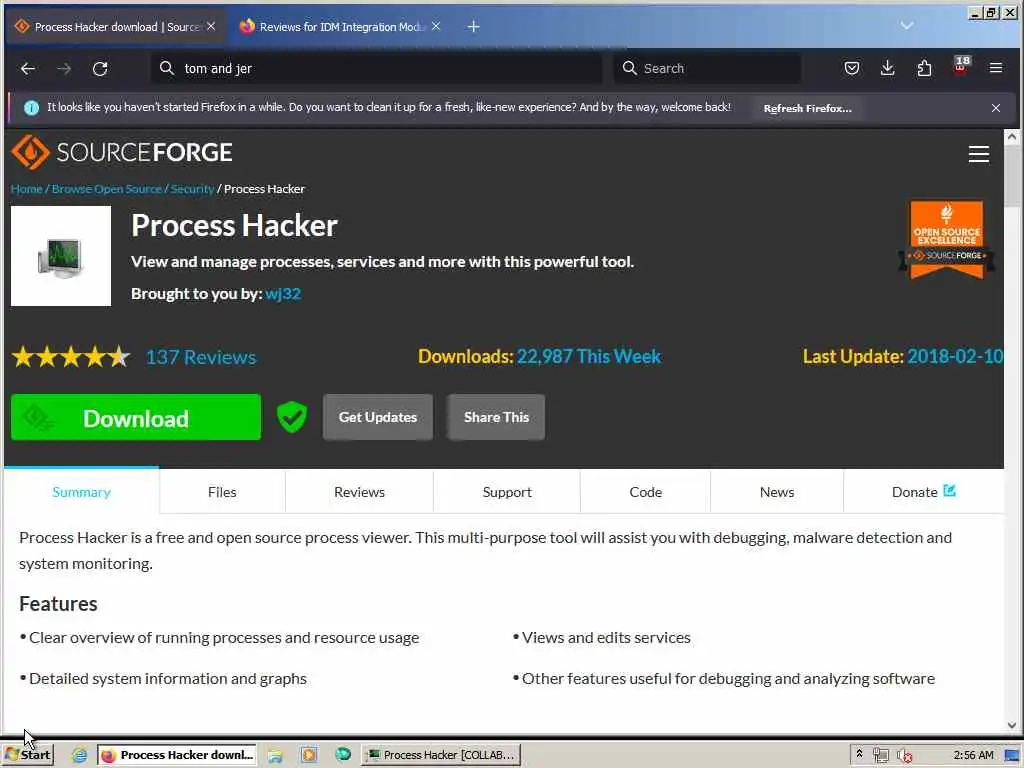Select the Summary tab

point(81,492)
